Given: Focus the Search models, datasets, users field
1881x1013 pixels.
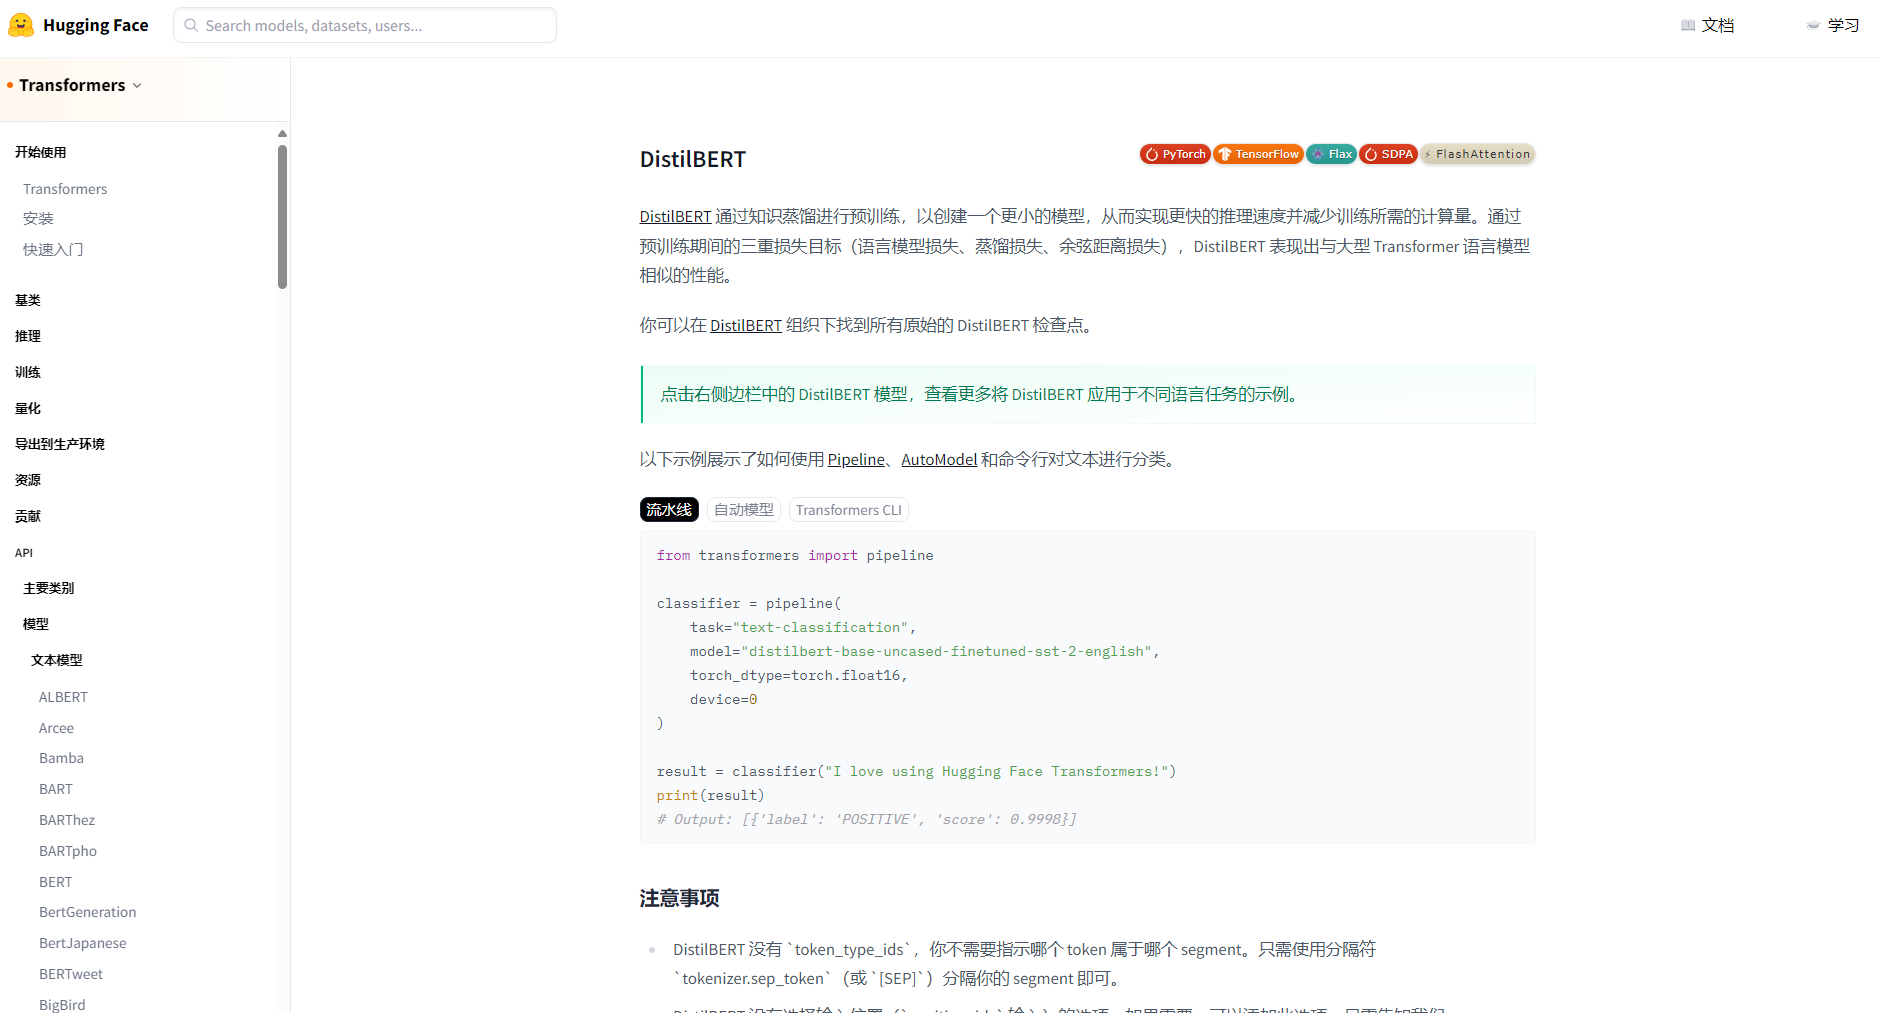Looking at the screenshot, I should pyautogui.click(x=365, y=25).
